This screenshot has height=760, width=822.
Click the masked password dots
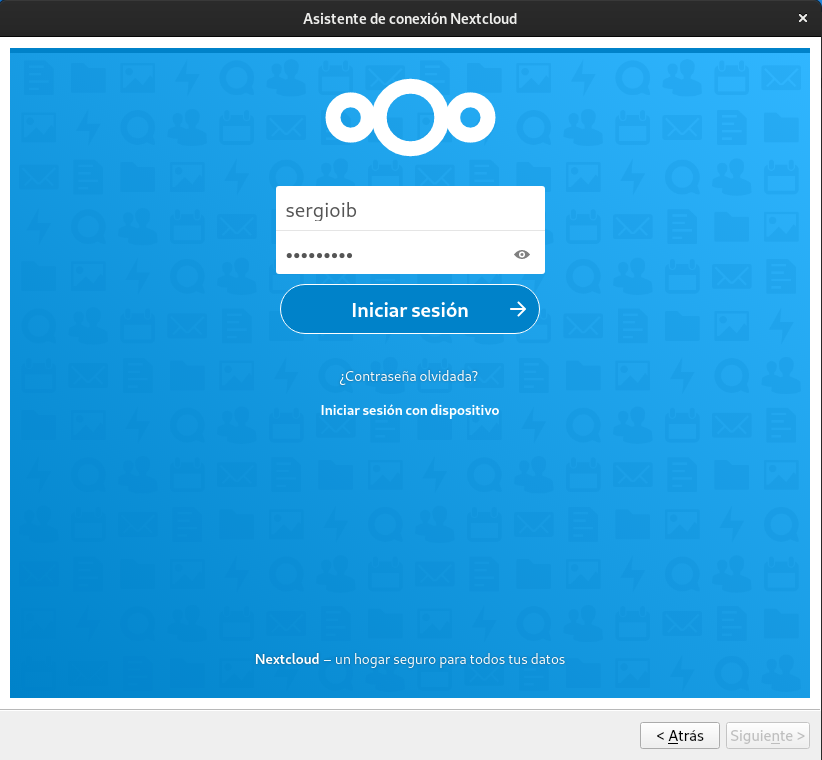[x=319, y=255]
